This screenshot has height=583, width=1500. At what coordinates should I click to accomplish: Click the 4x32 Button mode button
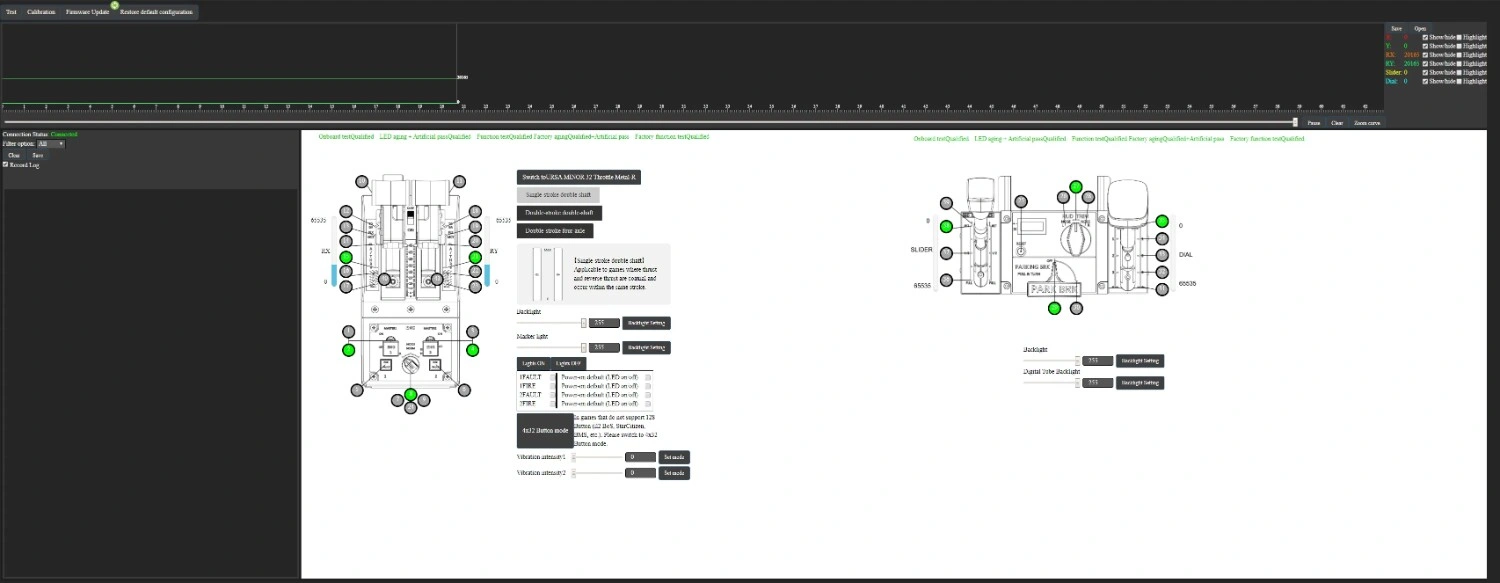545,430
